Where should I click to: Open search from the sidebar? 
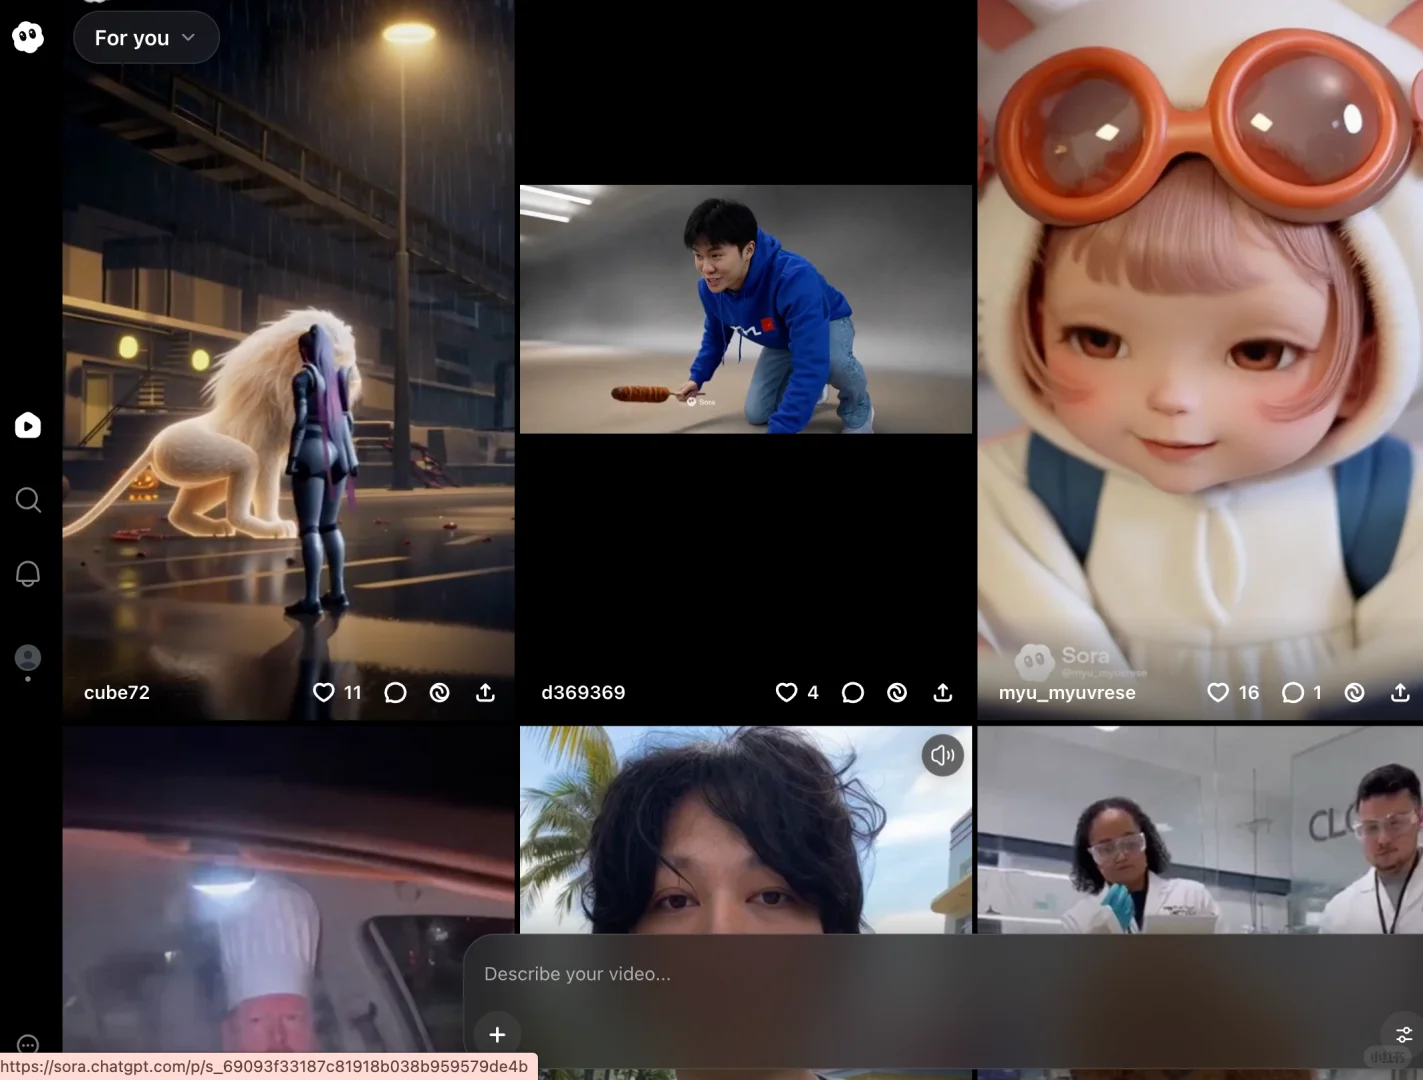(28, 500)
